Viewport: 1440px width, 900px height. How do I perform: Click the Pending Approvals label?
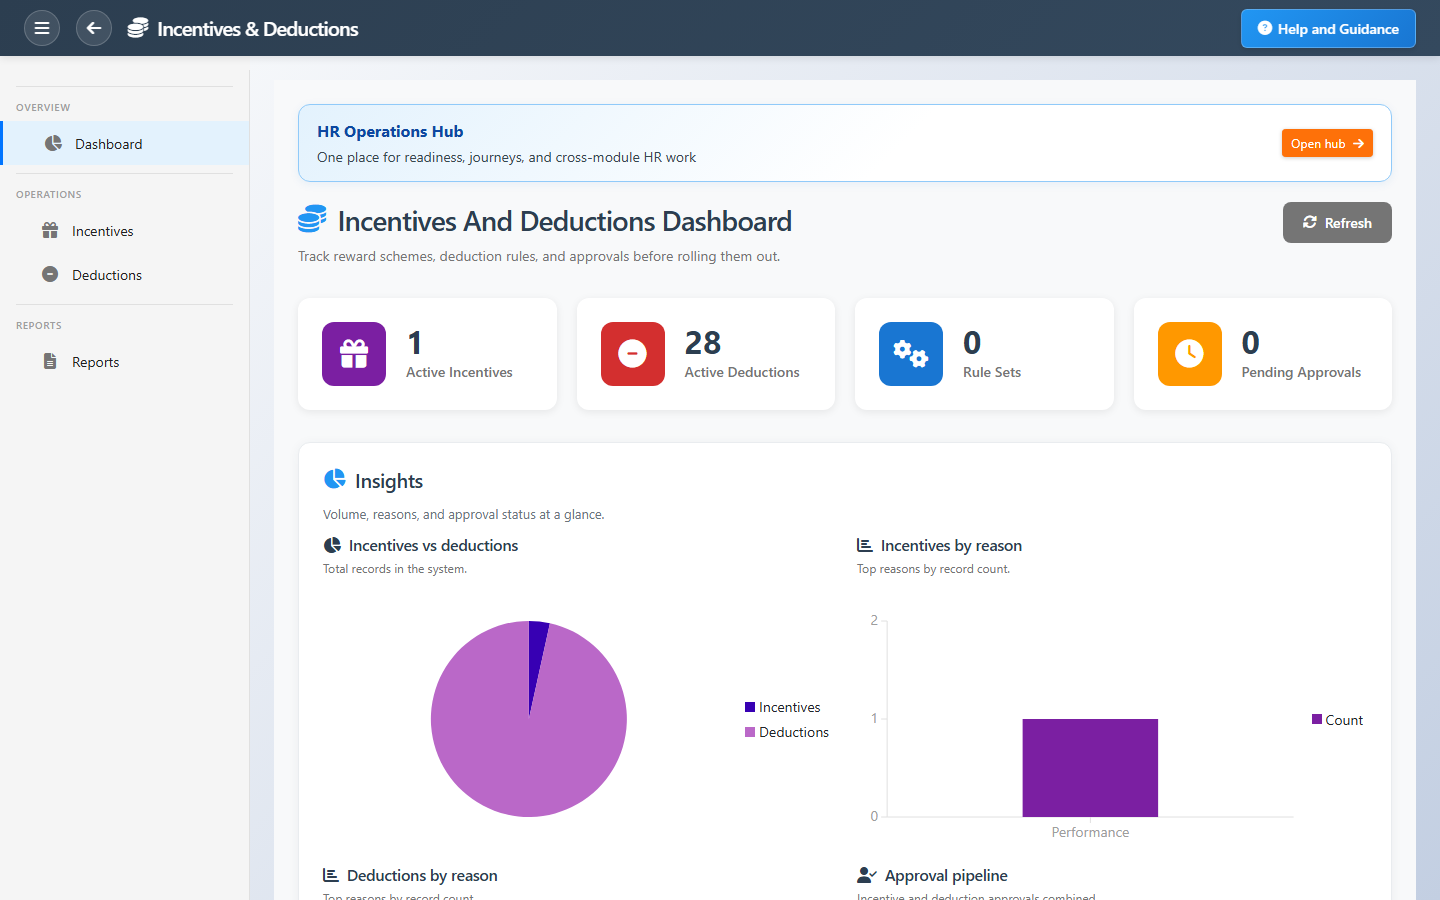[x=1301, y=372]
